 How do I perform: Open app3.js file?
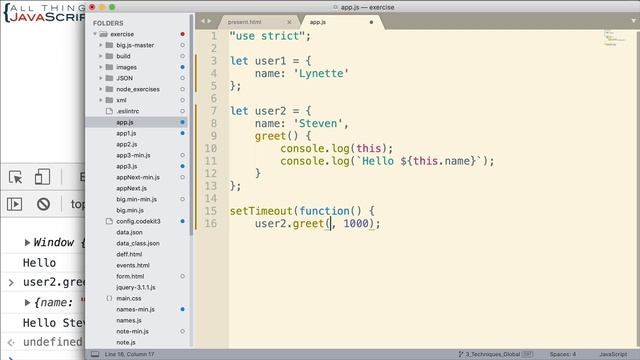pos(127,166)
